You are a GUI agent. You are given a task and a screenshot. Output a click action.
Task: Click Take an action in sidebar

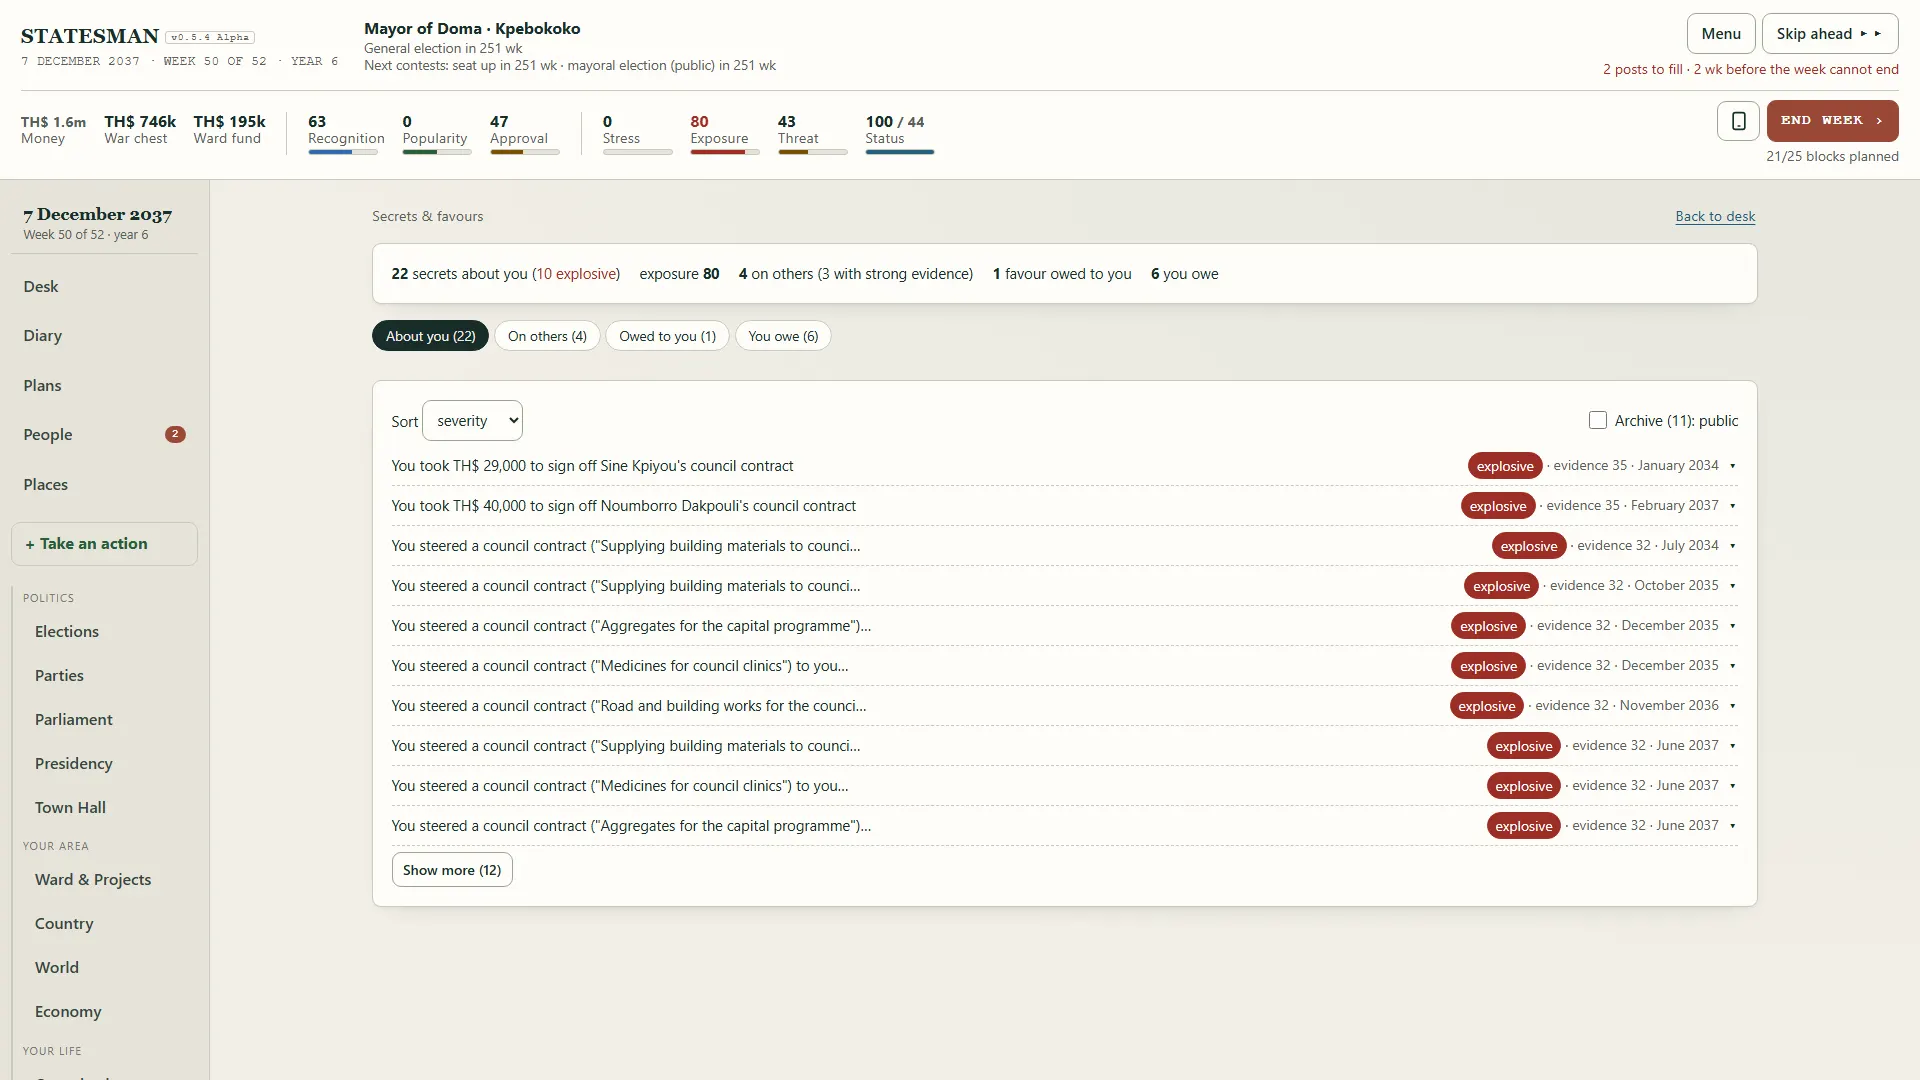coord(104,544)
